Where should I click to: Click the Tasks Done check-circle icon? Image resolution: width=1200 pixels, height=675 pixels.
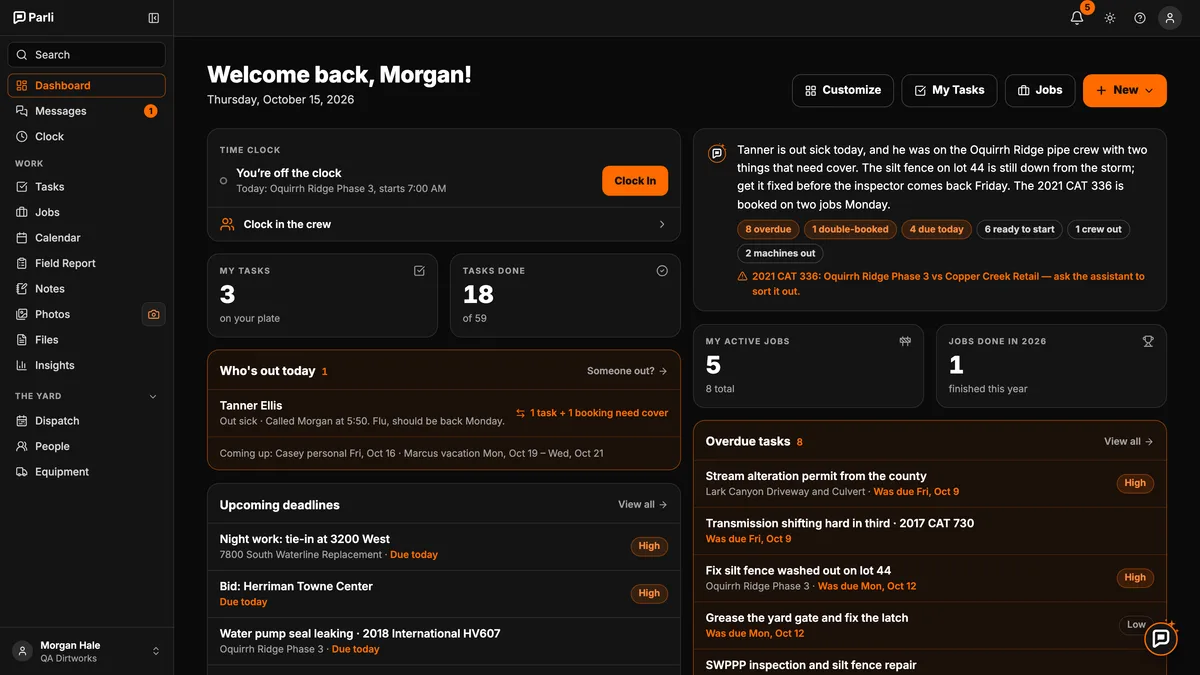(662, 271)
